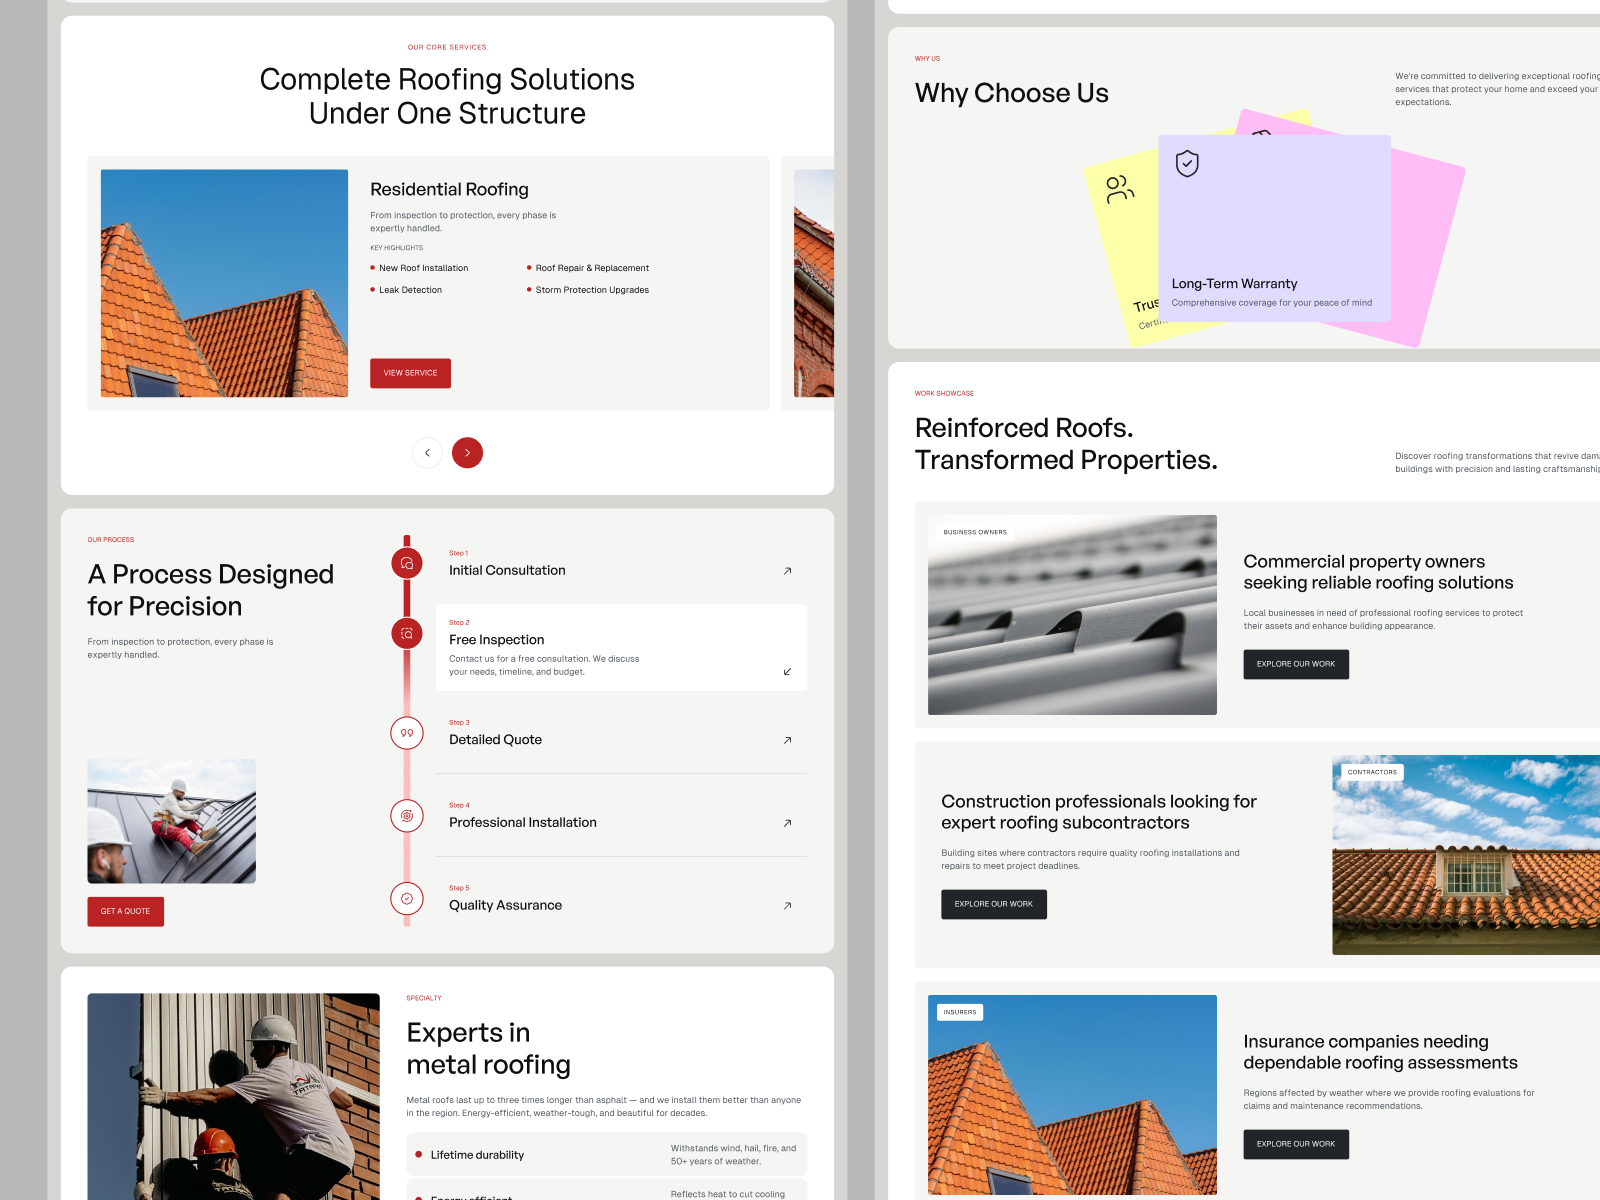Image resolution: width=1600 pixels, height=1200 pixels.
Task: Click the Step 1 Initial Consultation circle icon
Action: [x=407, y=563]
